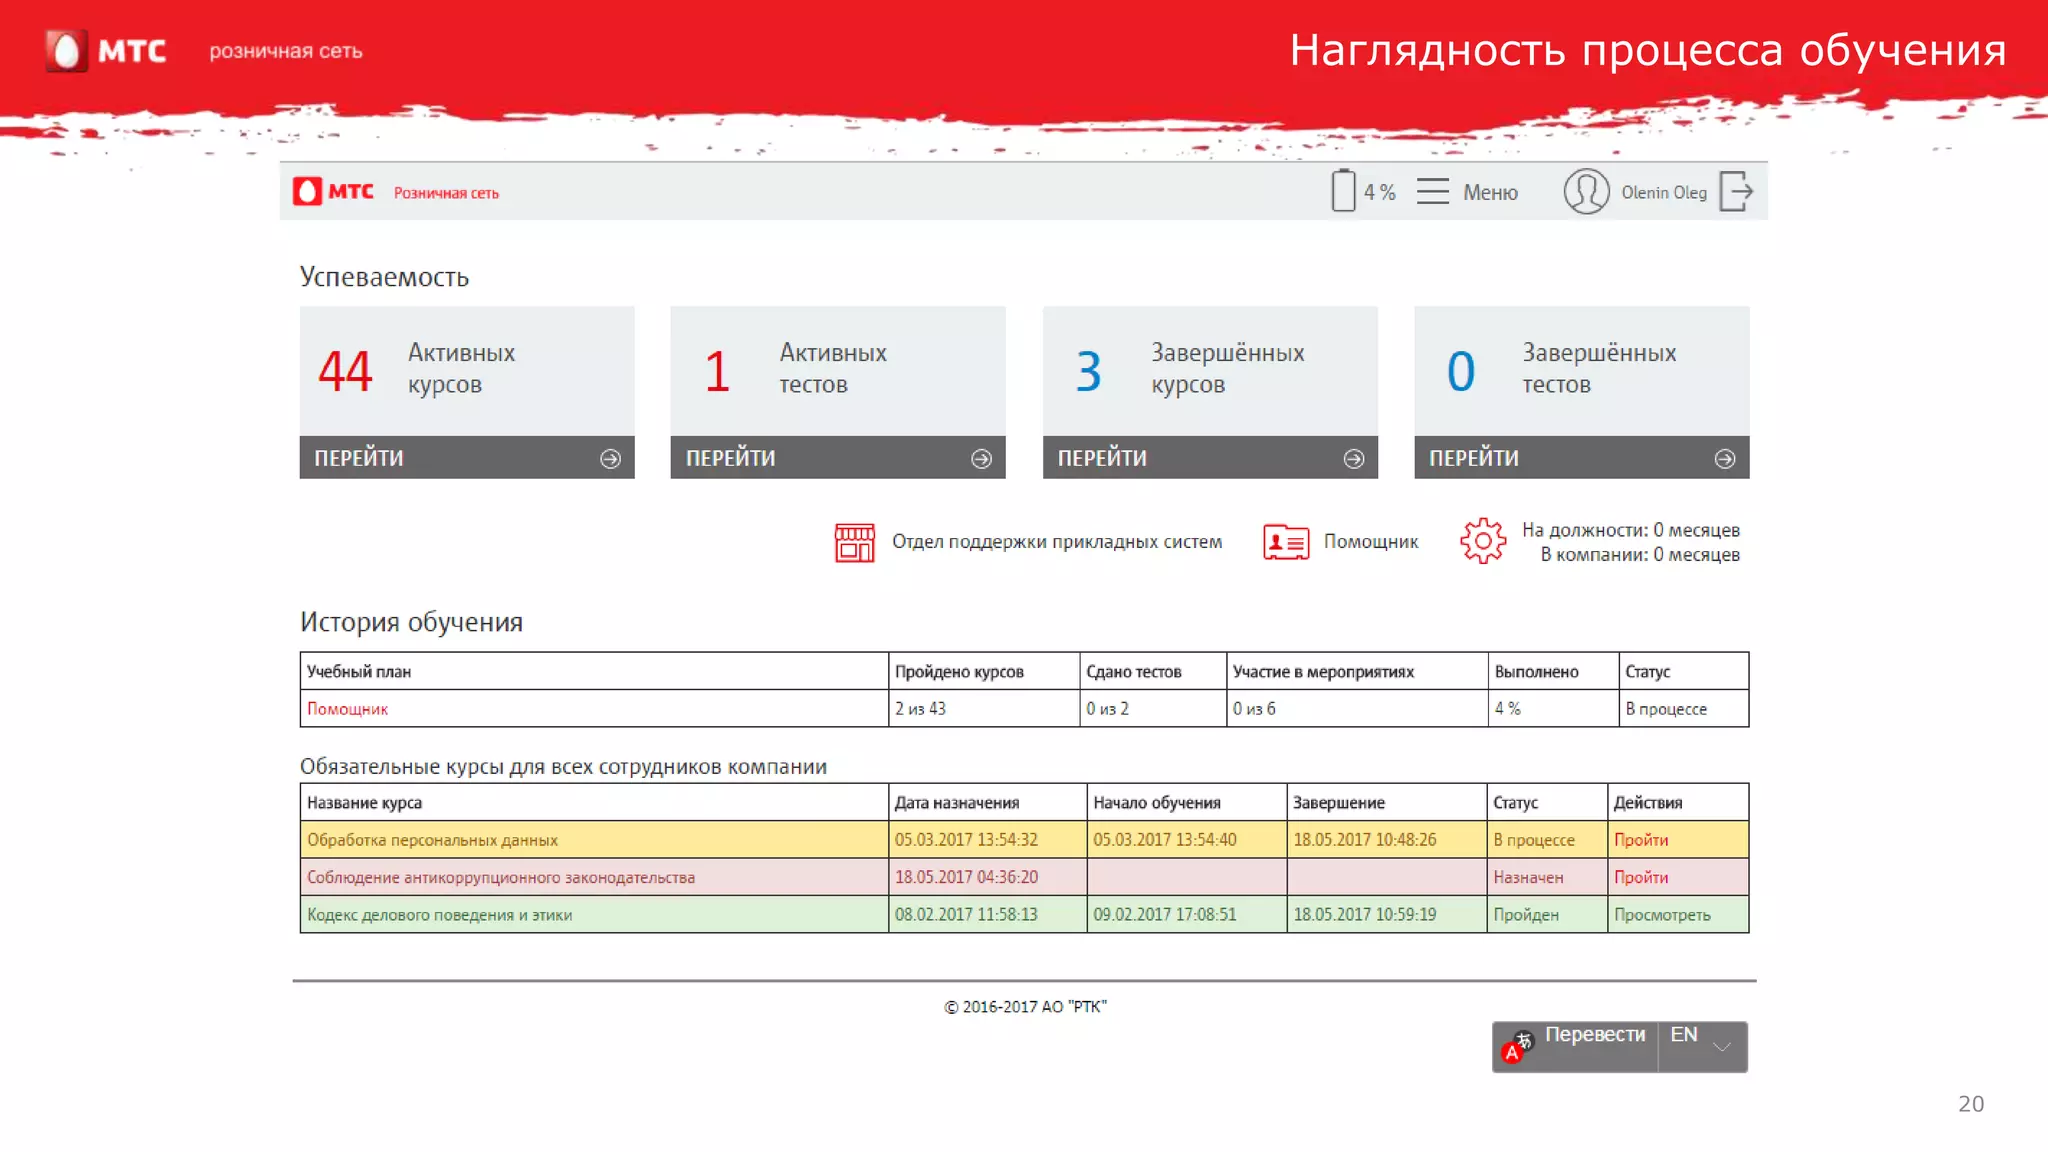Open the Меню label in the header
This screenshot has width=2048, height=1152.
click(x=1490, y=192)
